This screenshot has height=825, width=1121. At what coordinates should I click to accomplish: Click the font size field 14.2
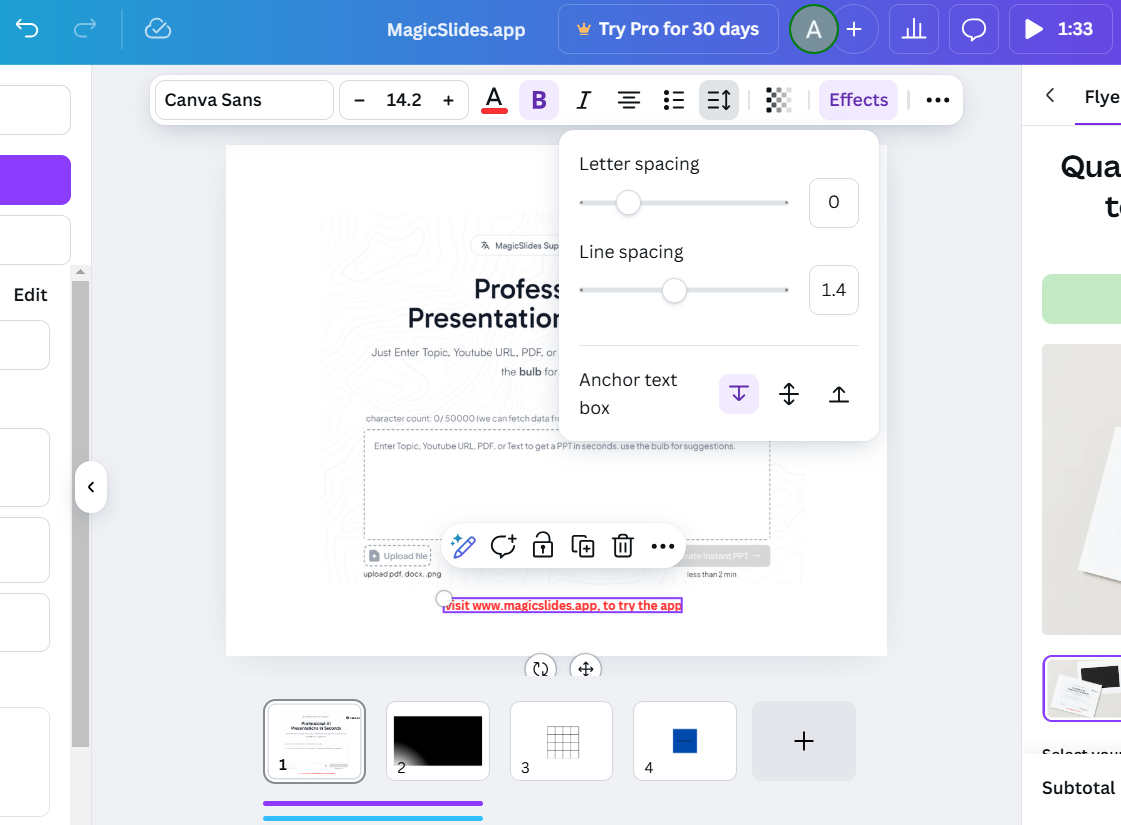pyautogui.click(x=404, y=100)
